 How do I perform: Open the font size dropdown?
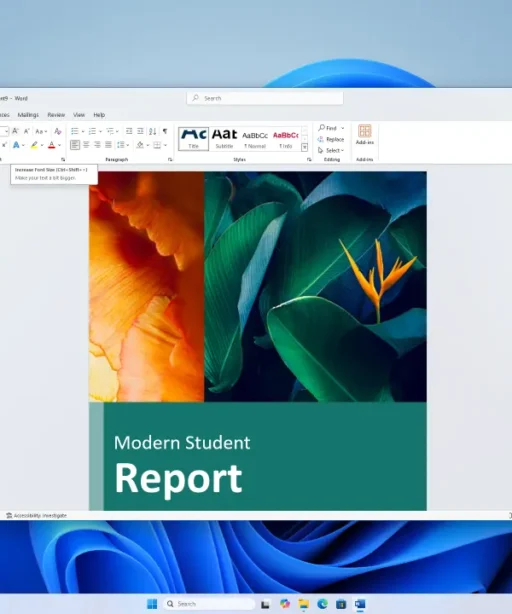coord(6,131)
